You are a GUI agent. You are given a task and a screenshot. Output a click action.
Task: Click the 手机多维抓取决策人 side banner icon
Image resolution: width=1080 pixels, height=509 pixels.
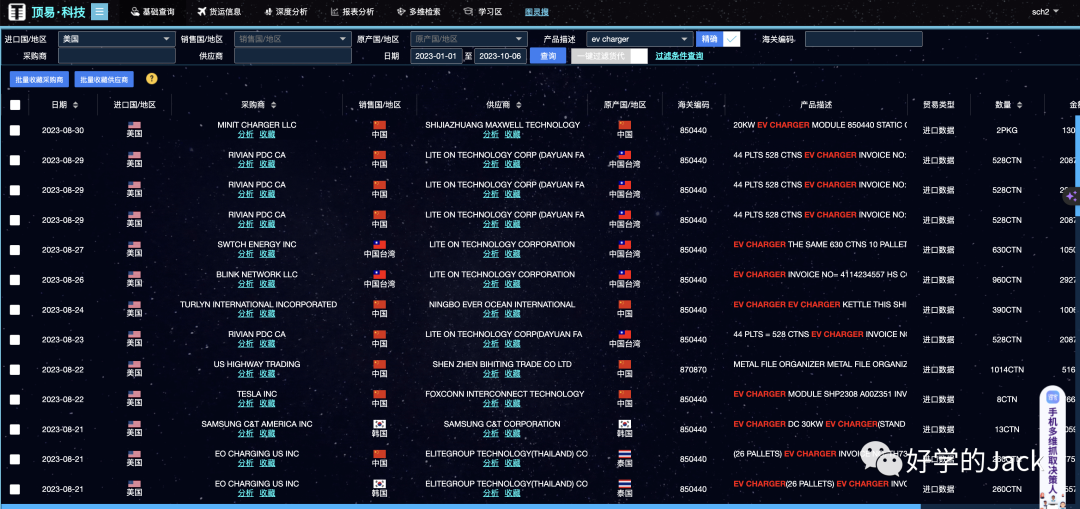tap(1053, 397)
